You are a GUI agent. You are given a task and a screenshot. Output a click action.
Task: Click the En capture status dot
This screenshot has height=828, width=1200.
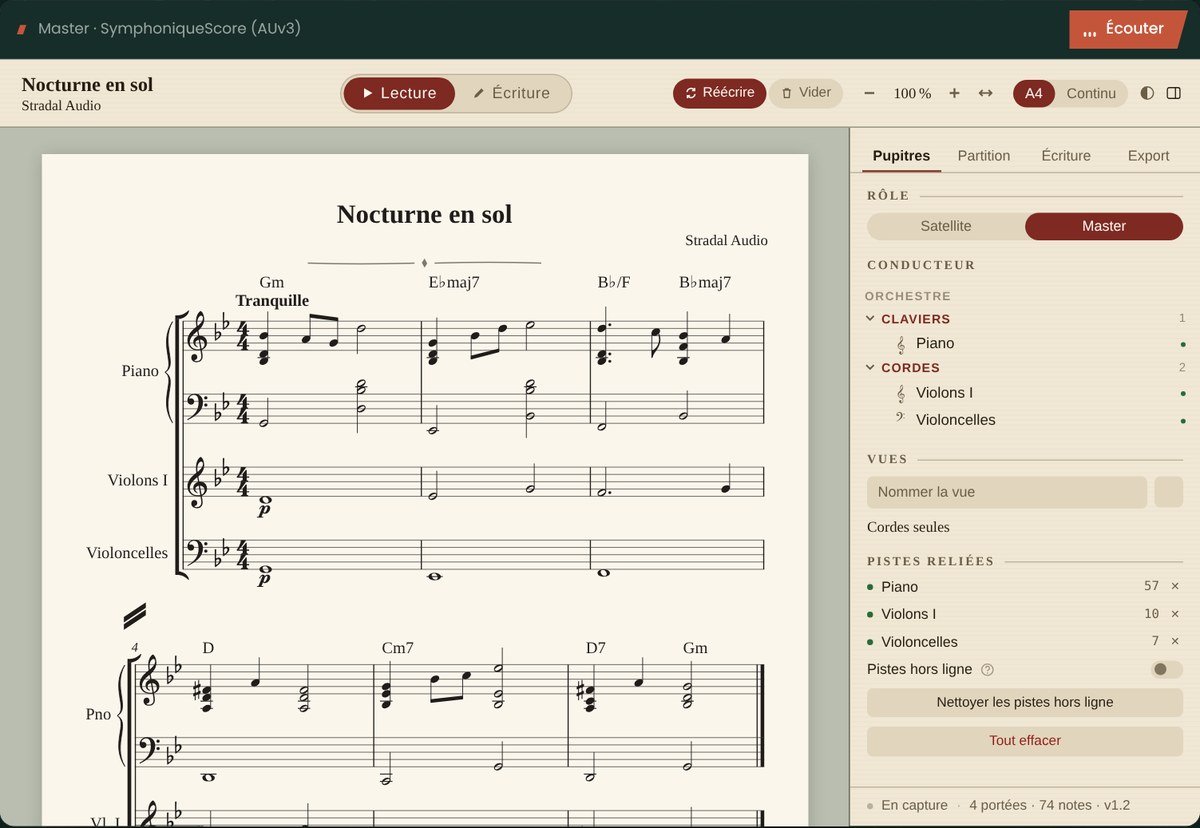tap(870, 805)
